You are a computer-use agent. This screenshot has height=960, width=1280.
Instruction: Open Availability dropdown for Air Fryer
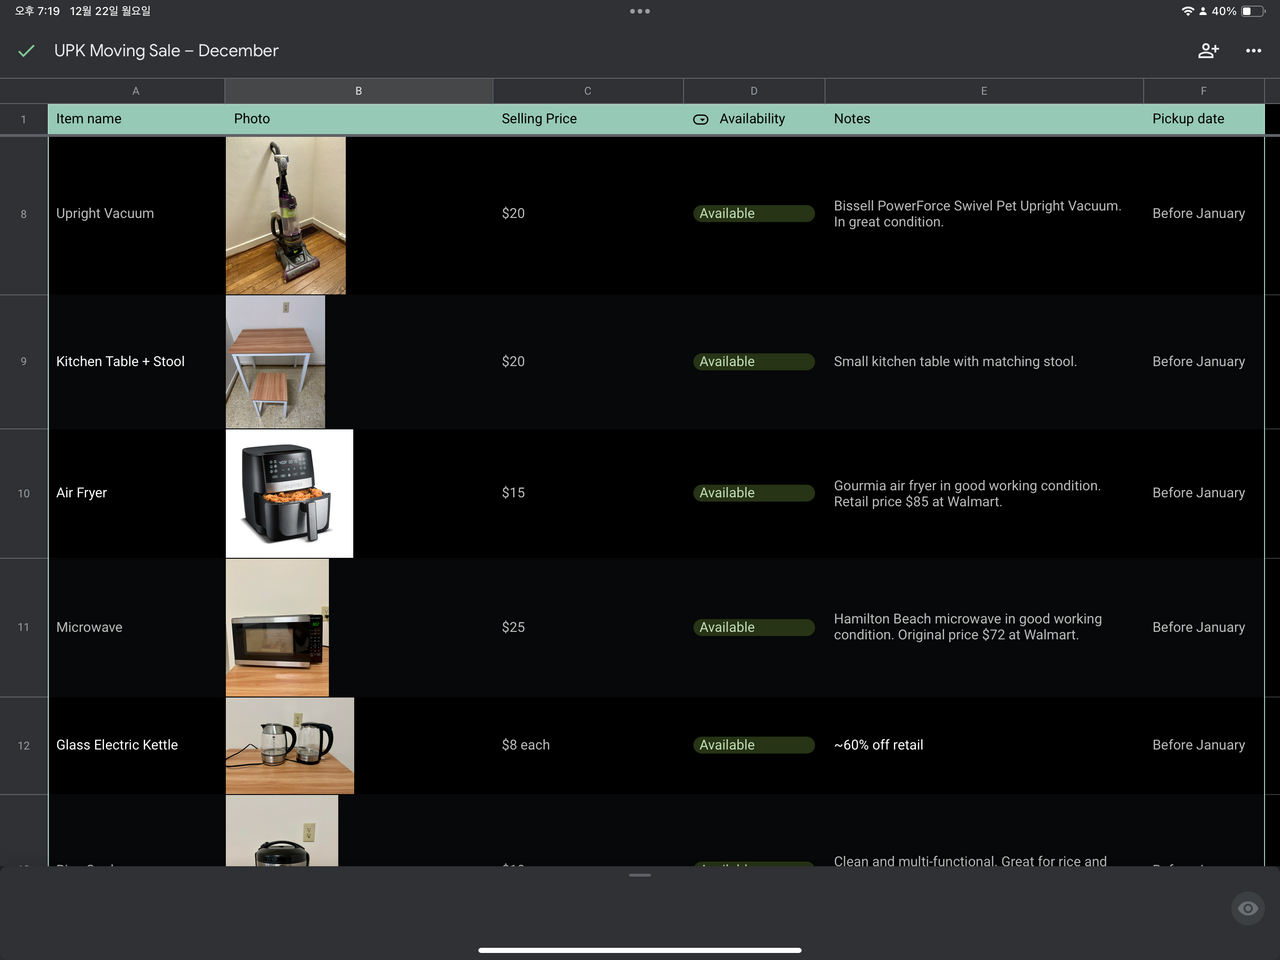point(753,493)
